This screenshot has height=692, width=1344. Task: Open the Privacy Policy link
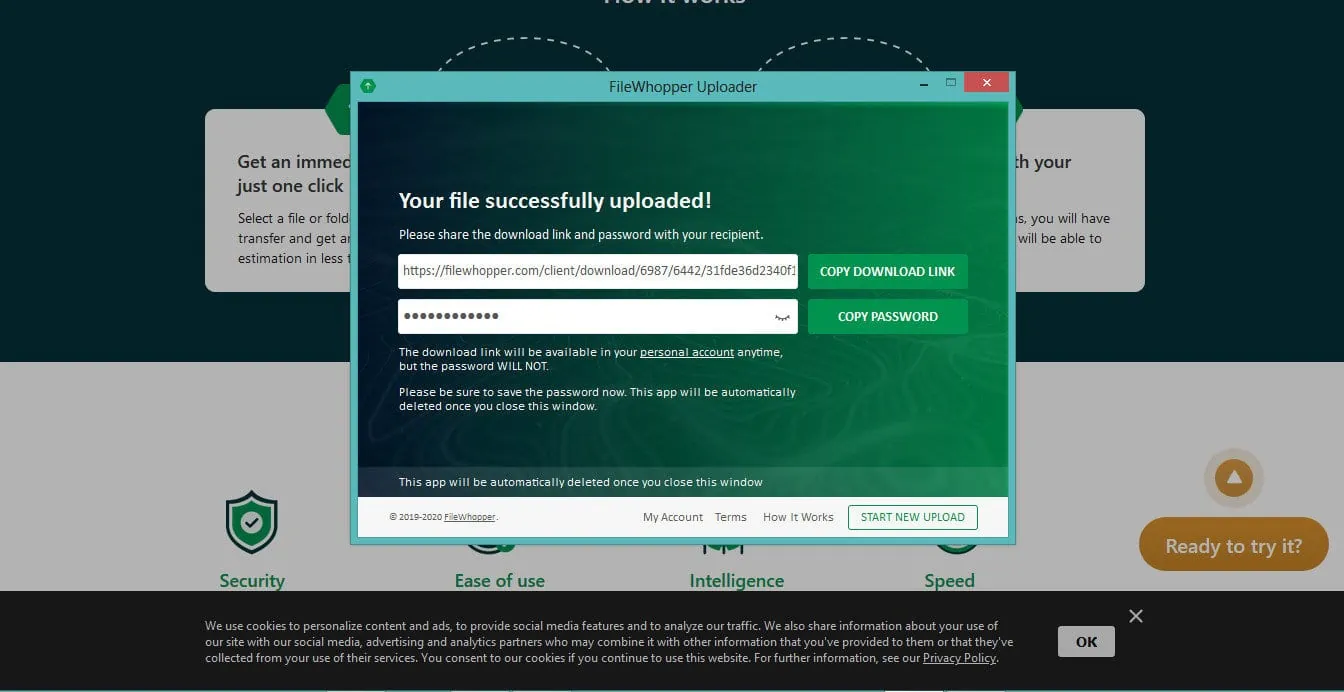click(x=959, y=658)
